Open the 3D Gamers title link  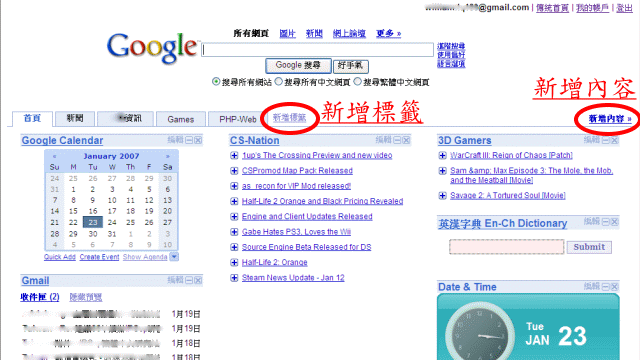pyautogui.click(x=464, y=140)
